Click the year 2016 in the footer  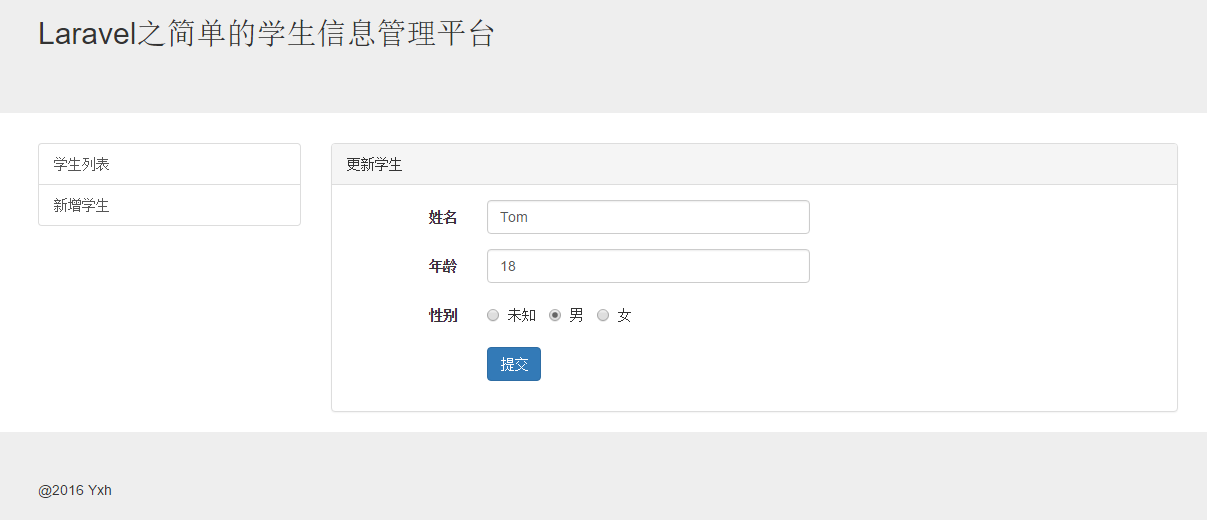[67, 490]
